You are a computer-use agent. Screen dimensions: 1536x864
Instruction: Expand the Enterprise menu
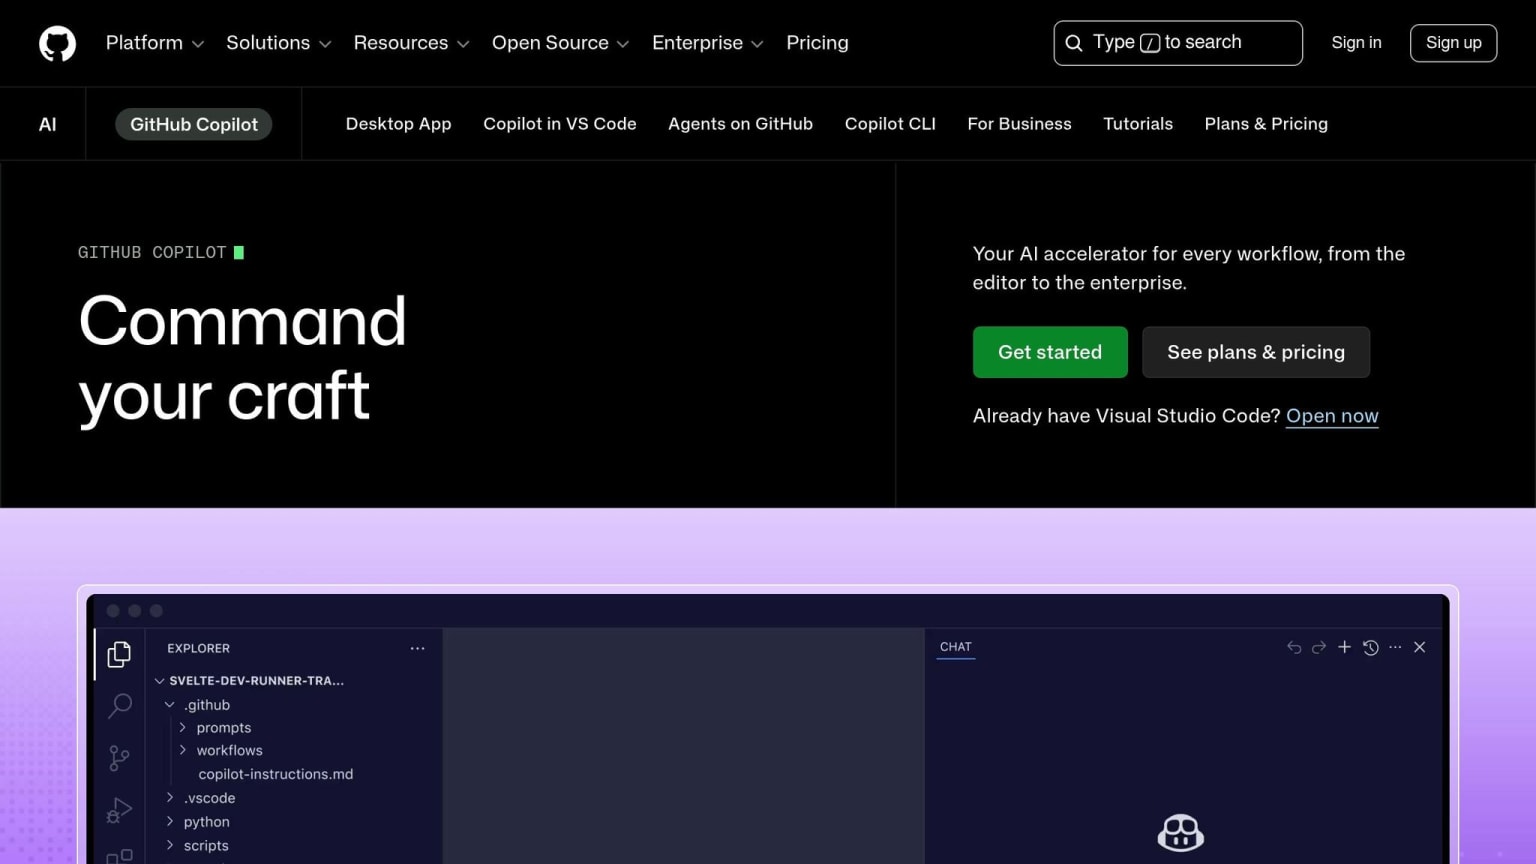(707, 43)
